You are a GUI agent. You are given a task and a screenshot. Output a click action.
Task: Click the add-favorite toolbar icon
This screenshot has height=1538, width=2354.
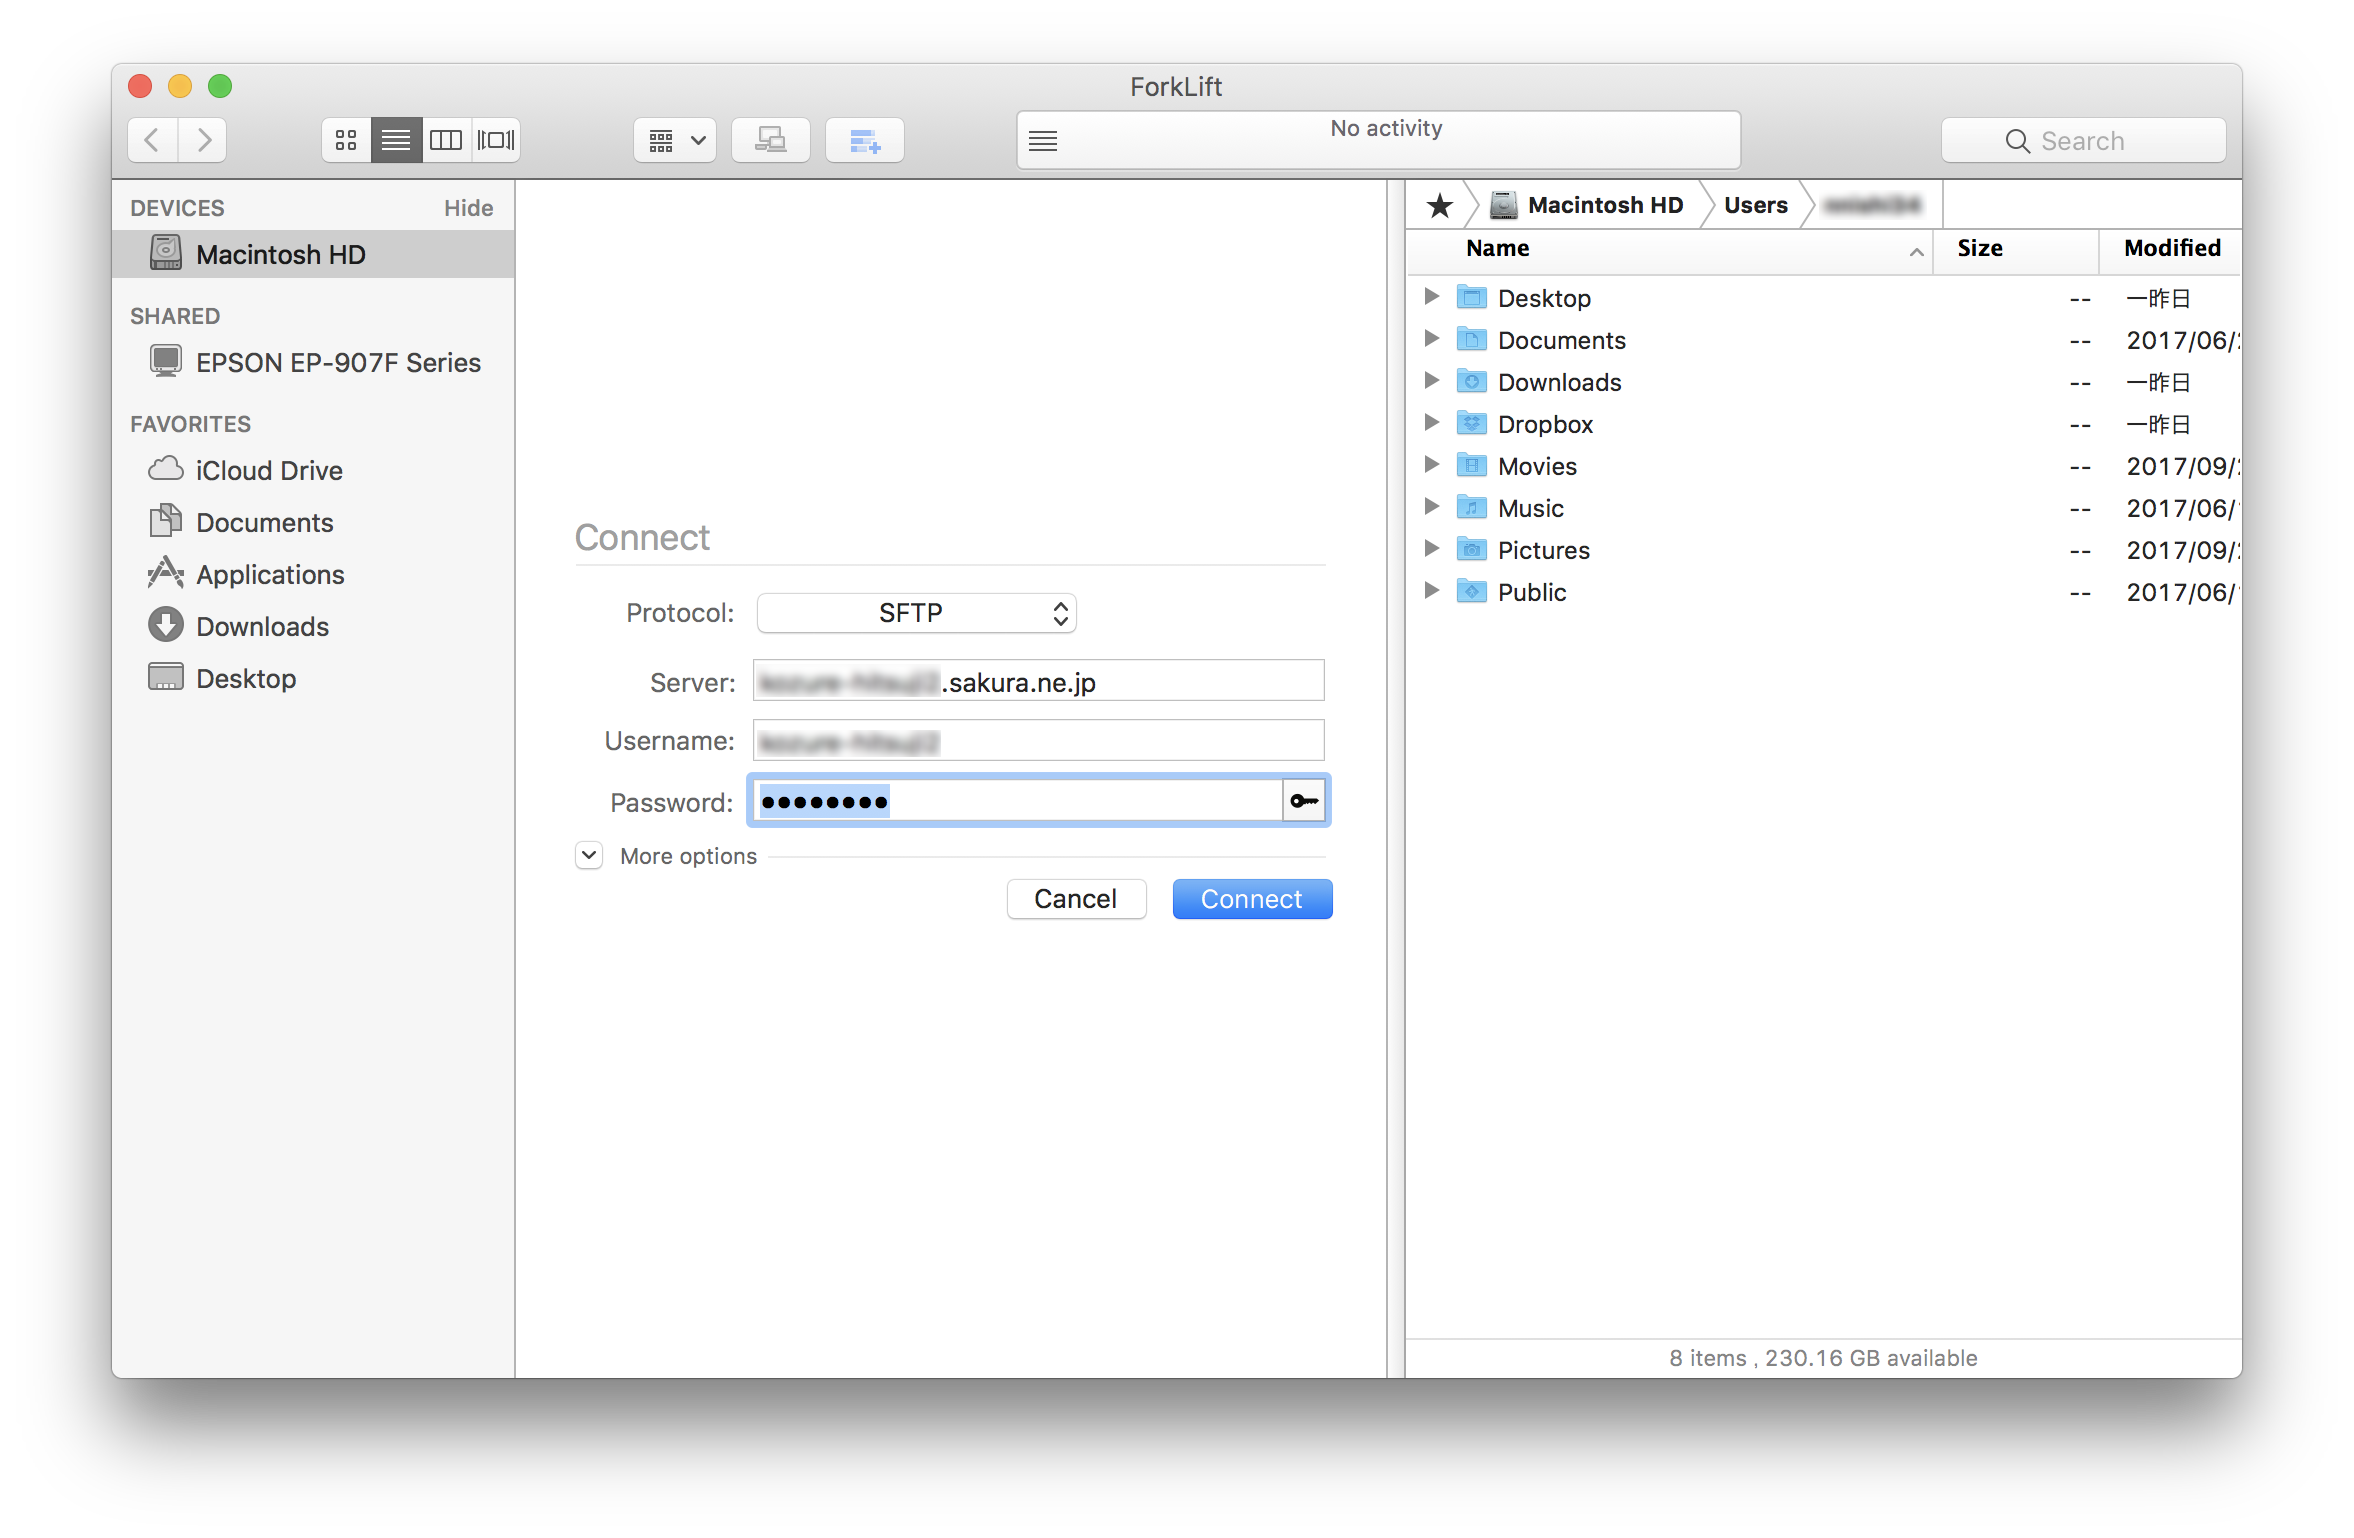[864, 140]
